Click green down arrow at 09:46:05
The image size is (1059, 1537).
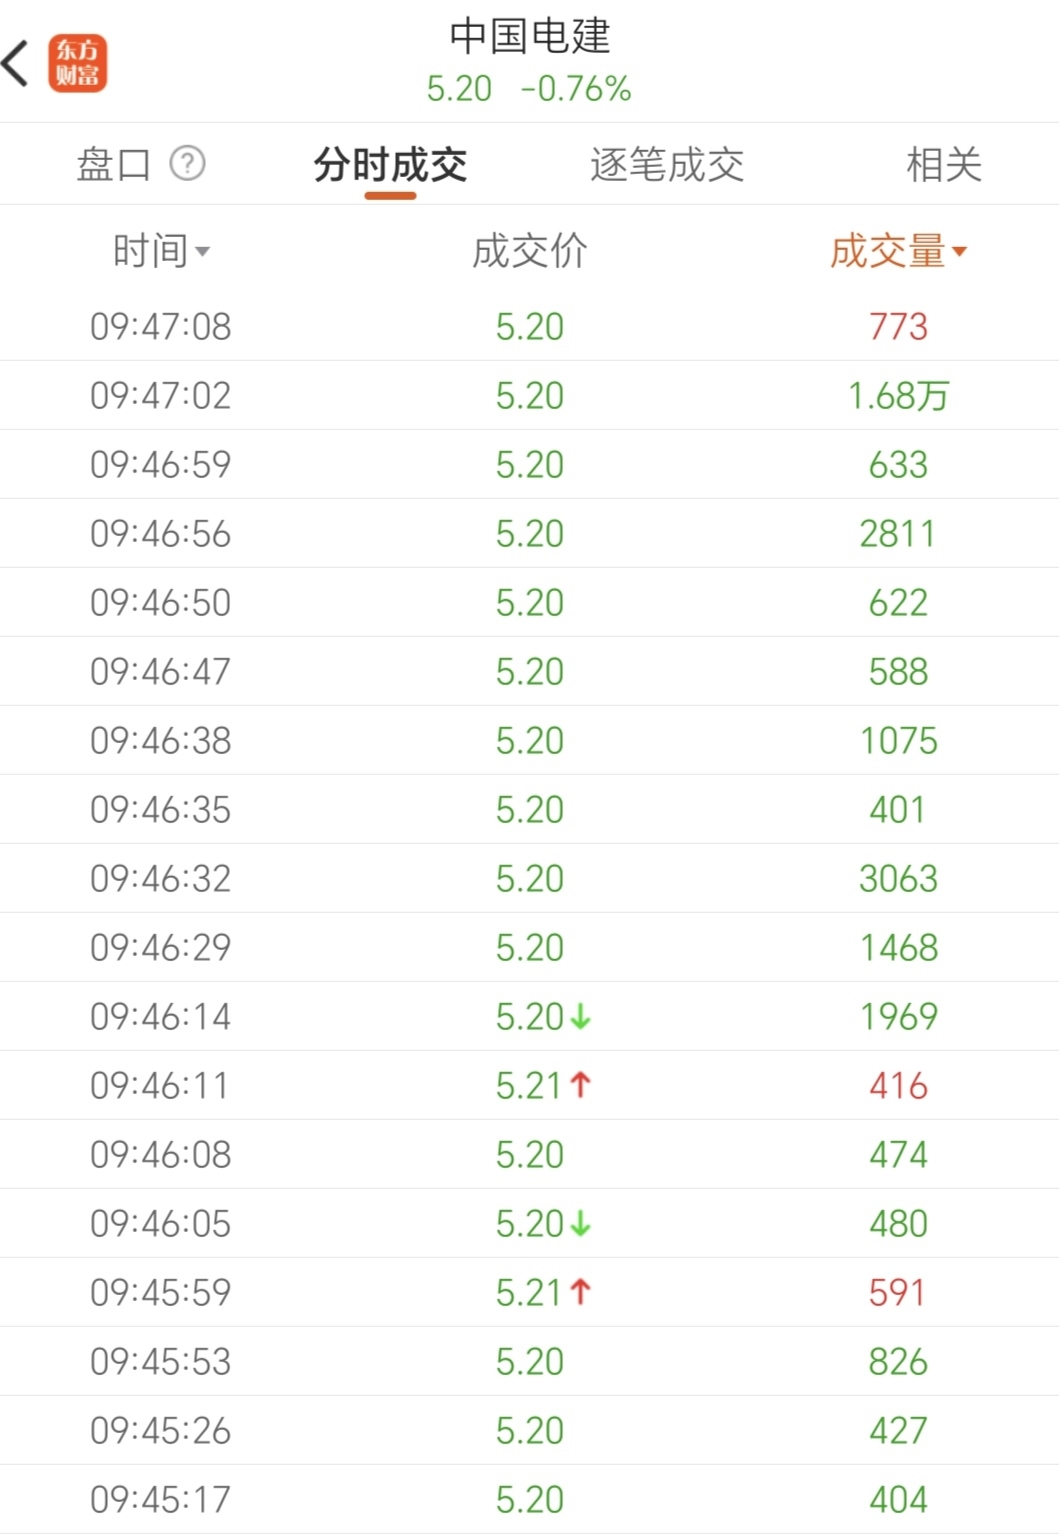581,1224
